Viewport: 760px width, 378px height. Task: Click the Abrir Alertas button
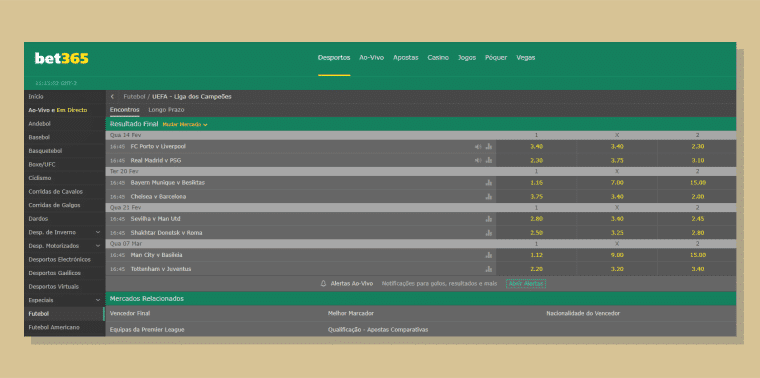pos(526,284)
